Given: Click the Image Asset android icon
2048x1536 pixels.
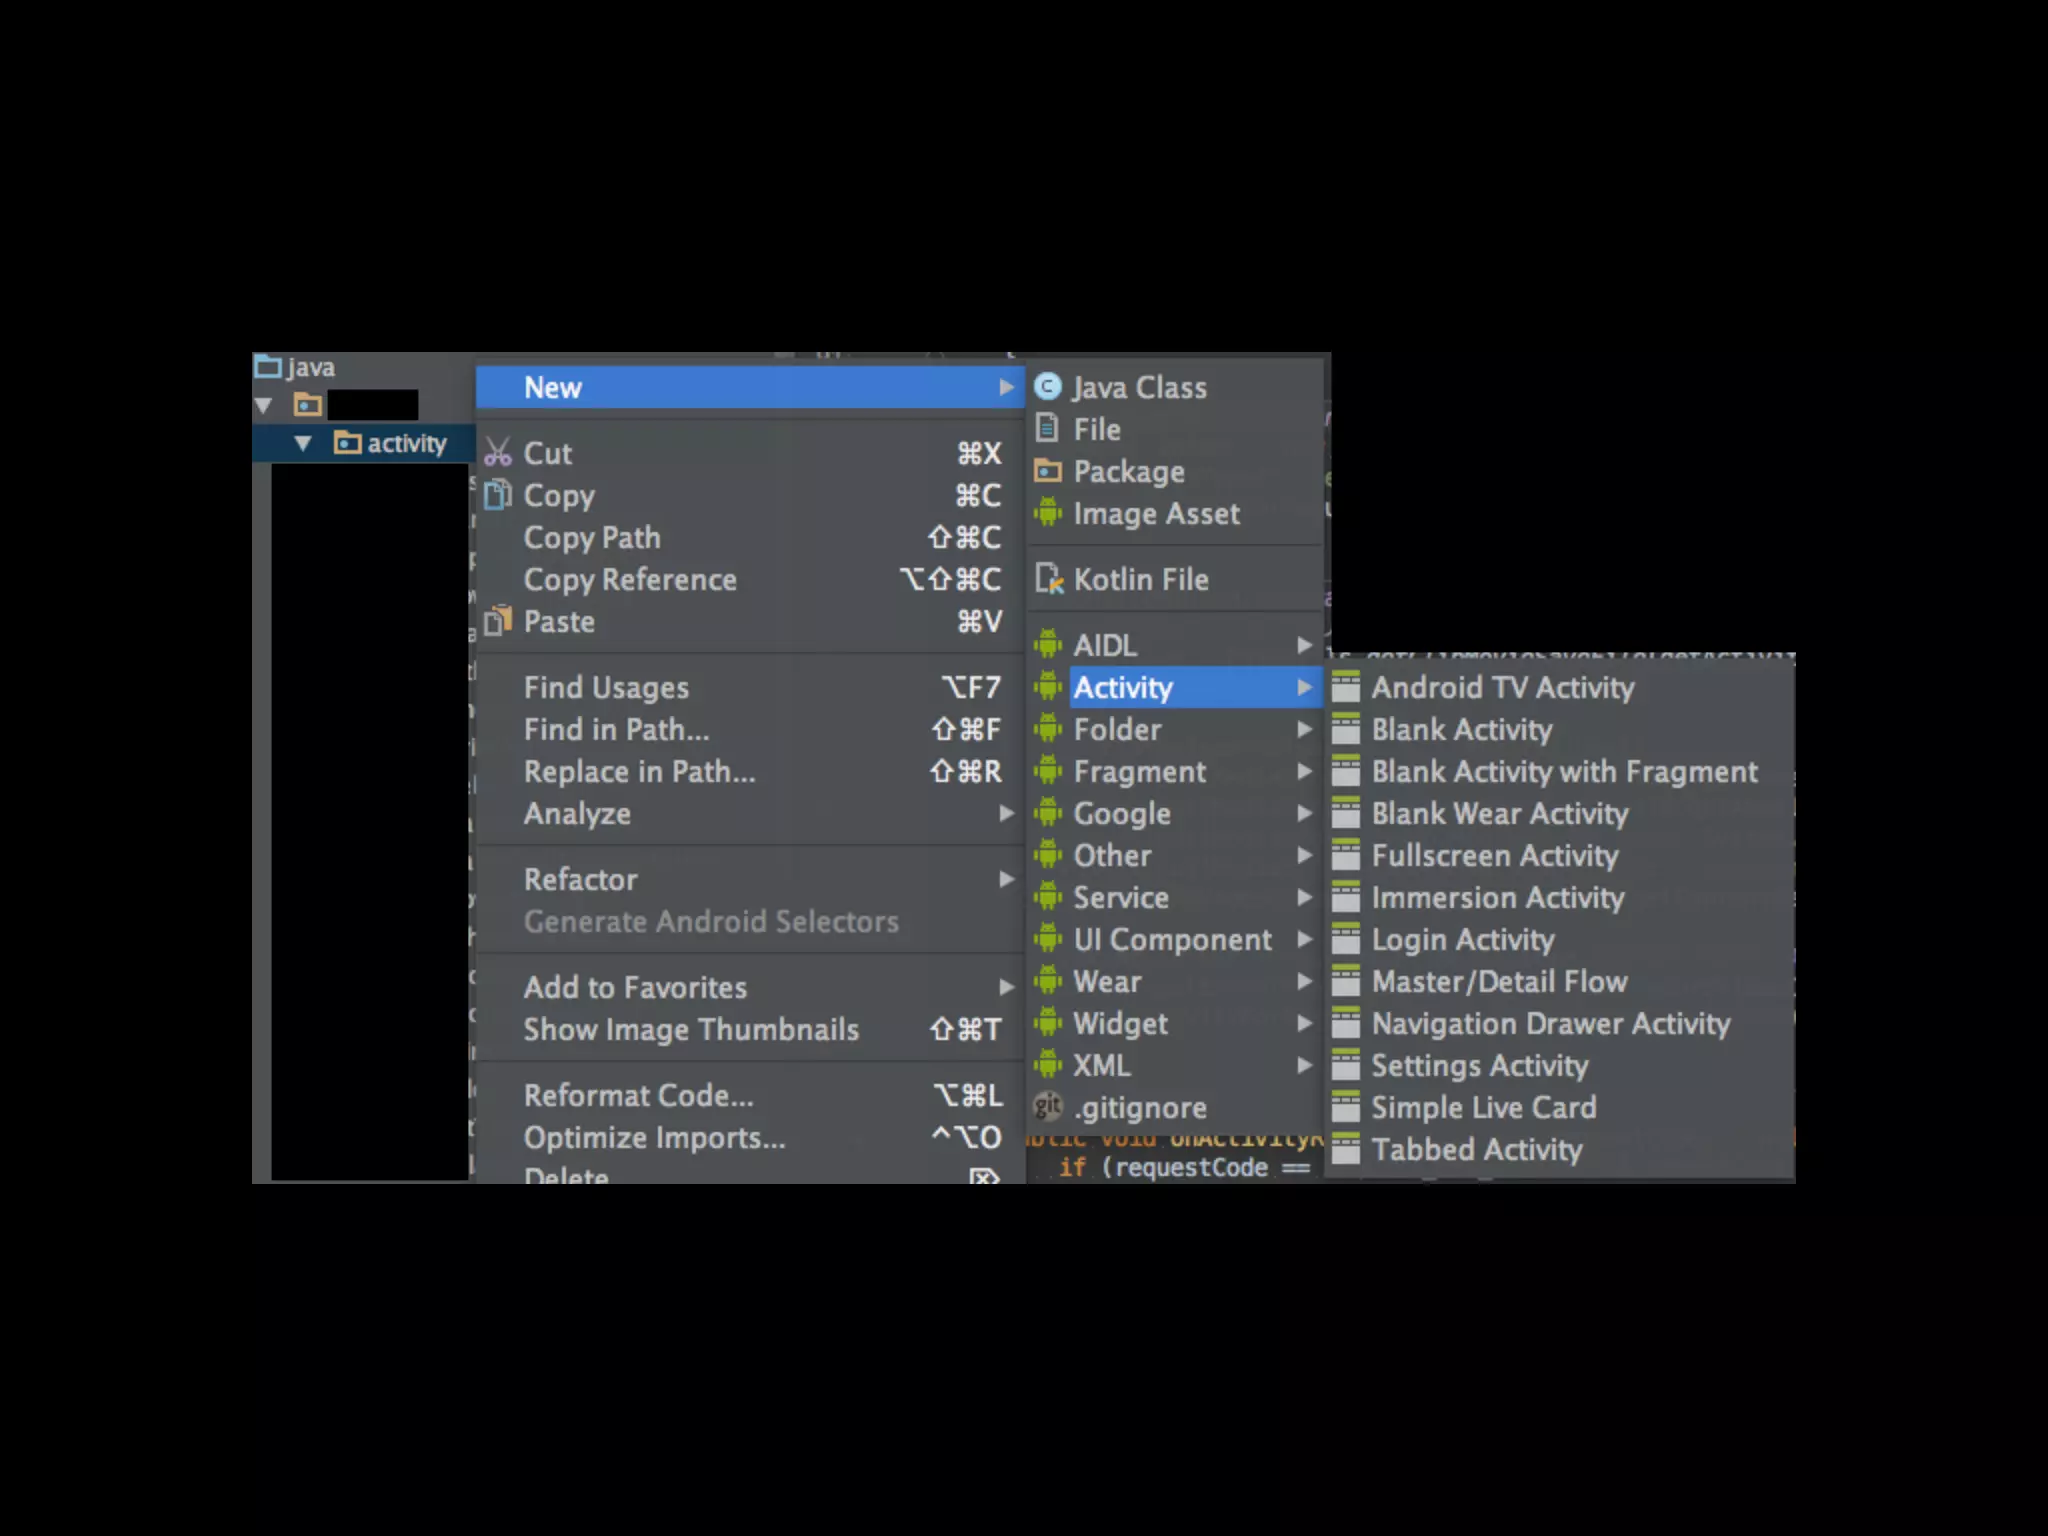Looking at the screenshot, I should click(1047, 513).
